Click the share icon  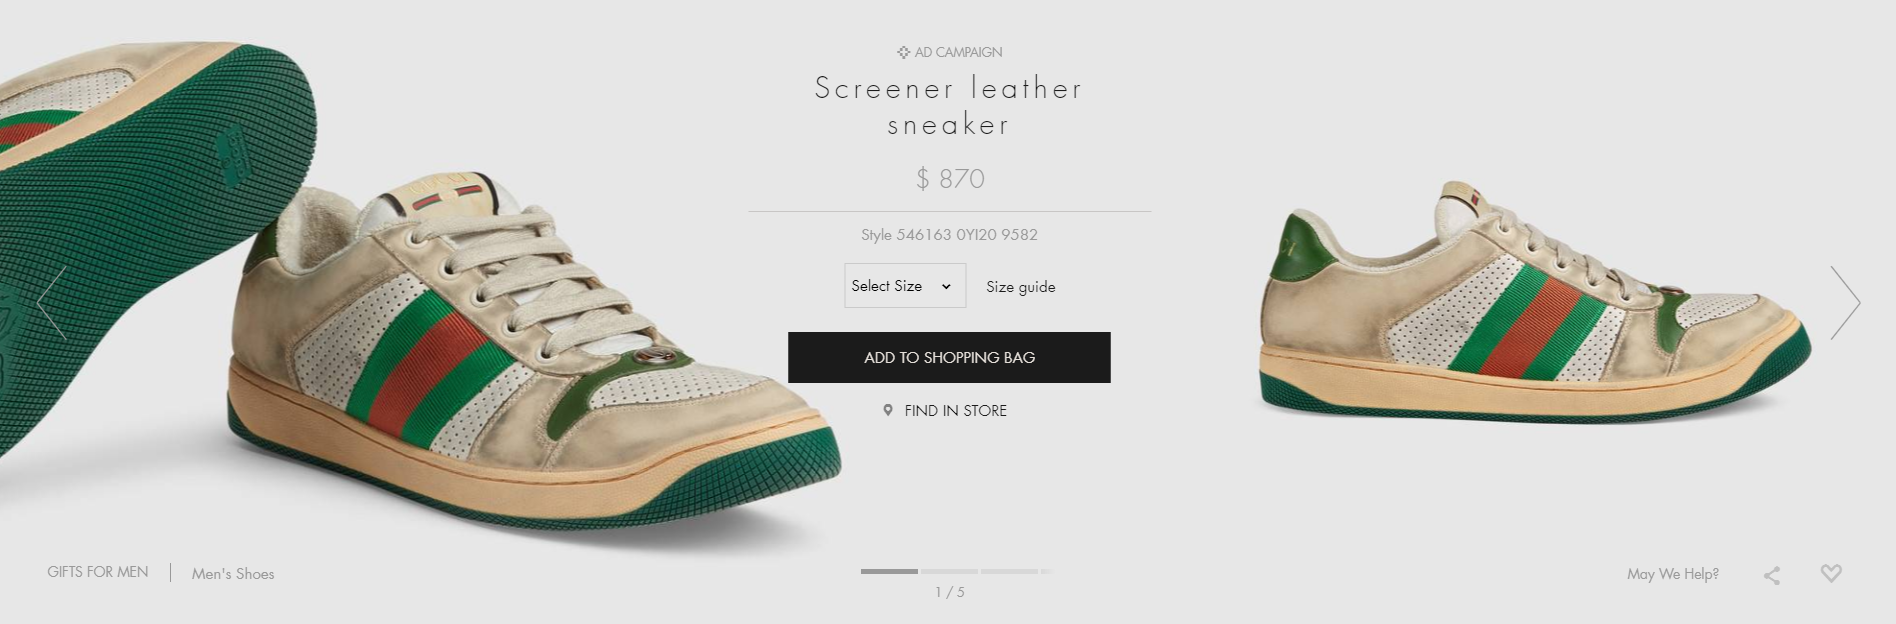point(1772,575)
